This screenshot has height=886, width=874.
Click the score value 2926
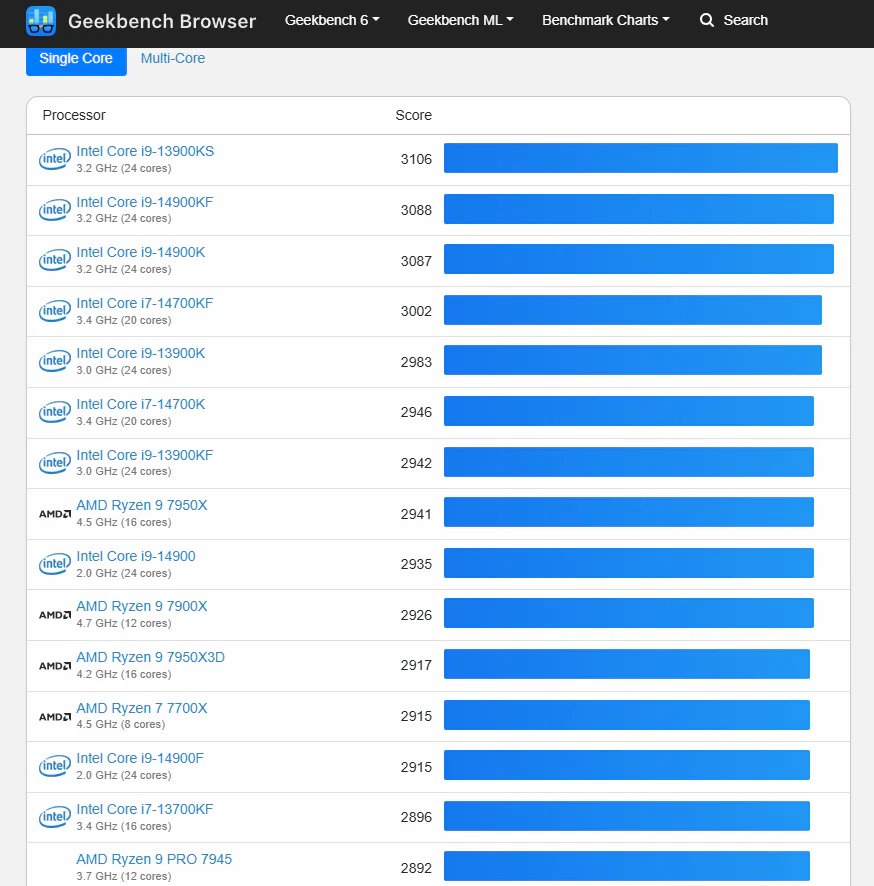click(x=416, y=615)
